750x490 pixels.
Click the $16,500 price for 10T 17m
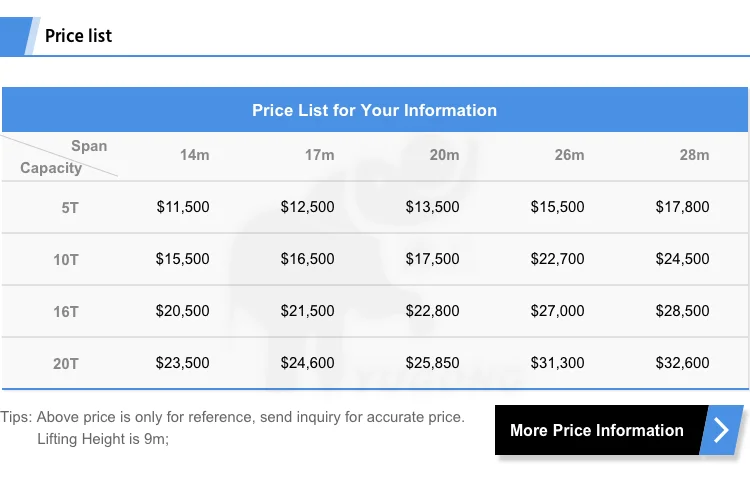pyautogui.click(x=308, y=259)
